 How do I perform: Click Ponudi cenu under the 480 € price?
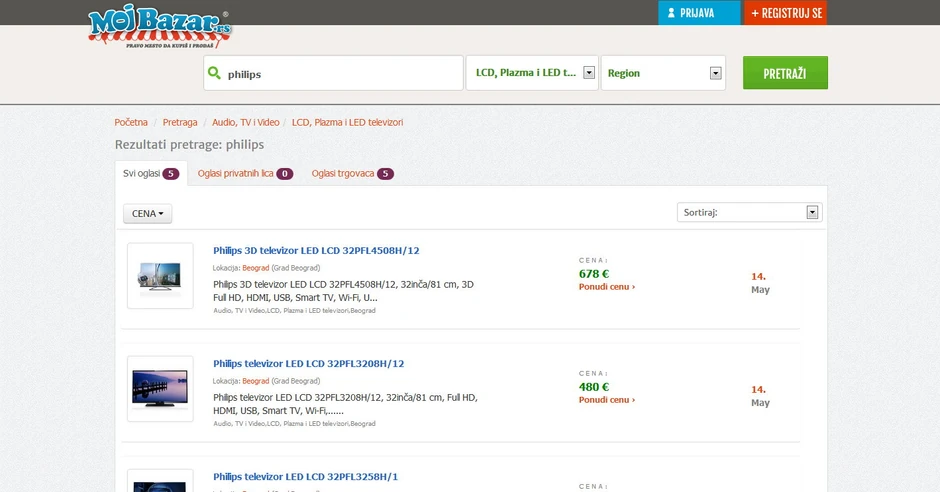tap(607, 400)
